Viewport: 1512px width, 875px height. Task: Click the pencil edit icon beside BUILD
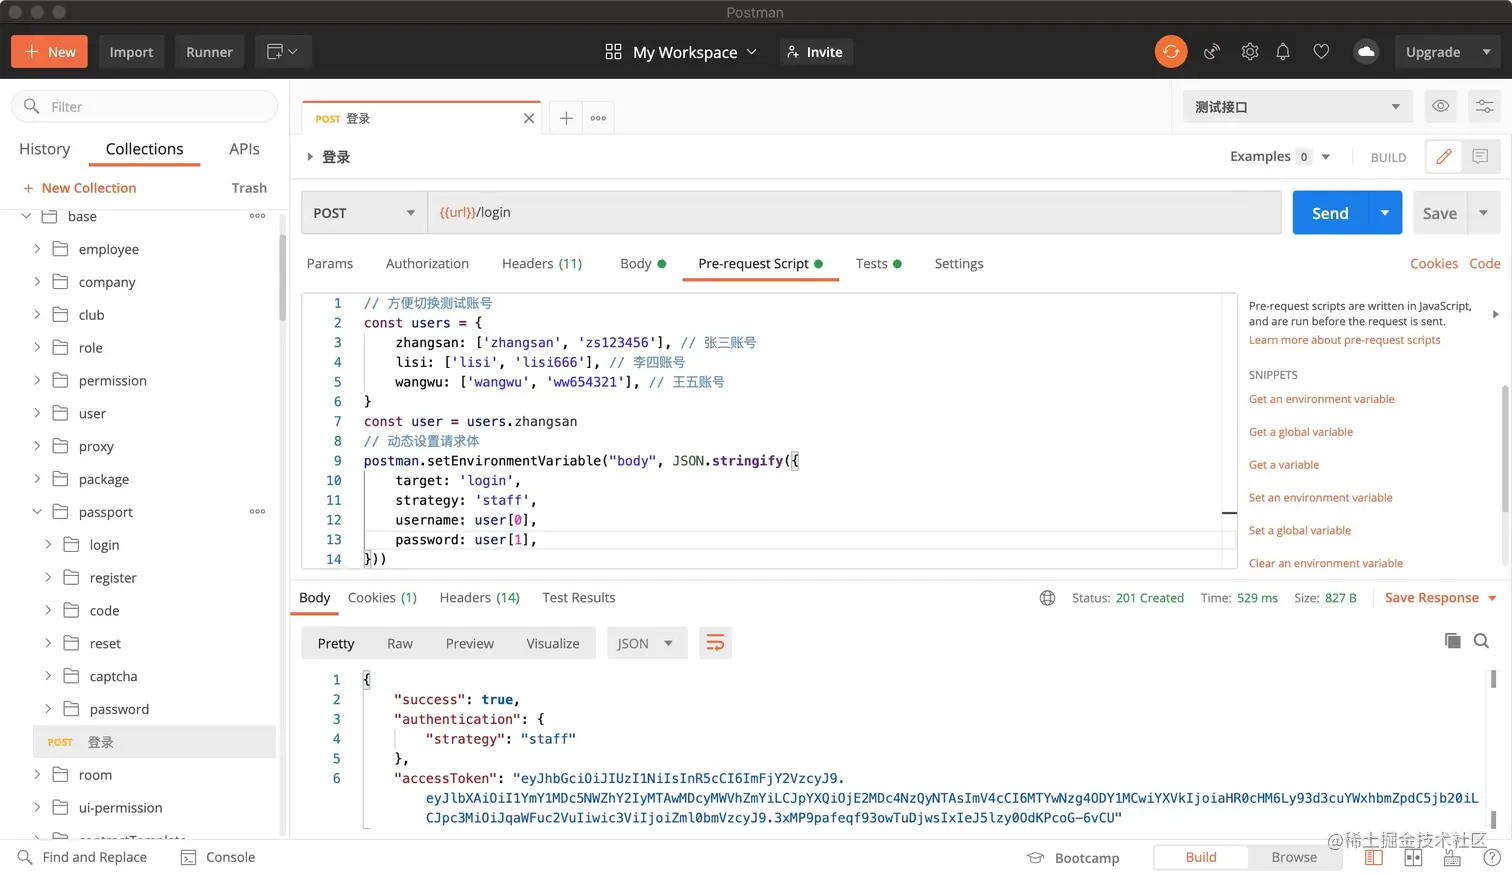click(1443, 157)
